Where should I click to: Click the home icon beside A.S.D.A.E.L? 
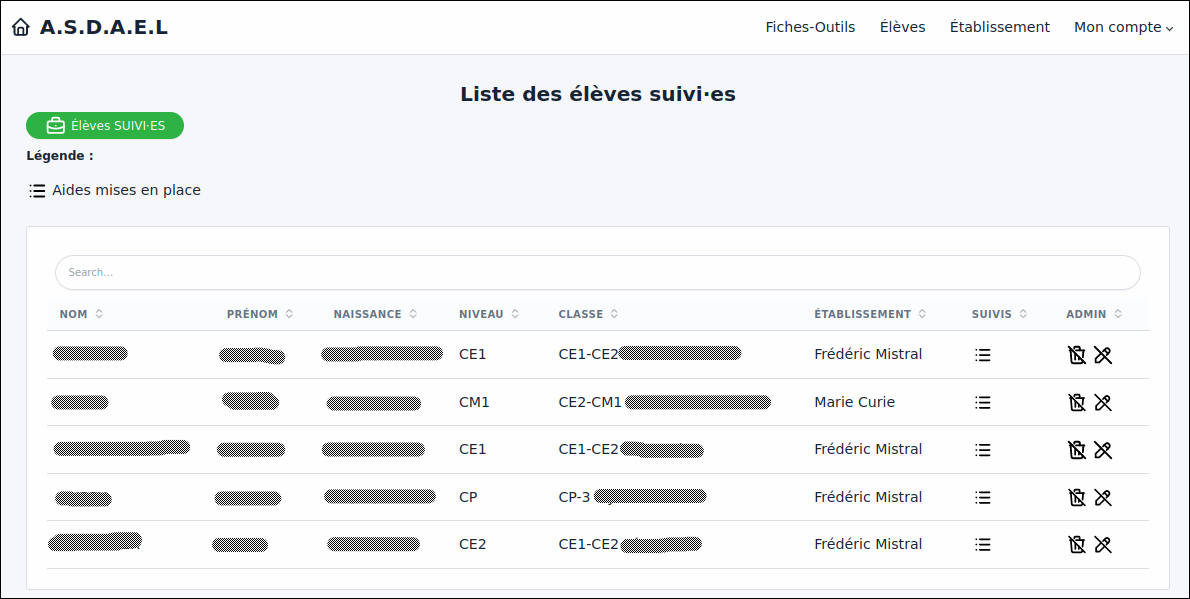pyautogui.click(x=20, y=27)
